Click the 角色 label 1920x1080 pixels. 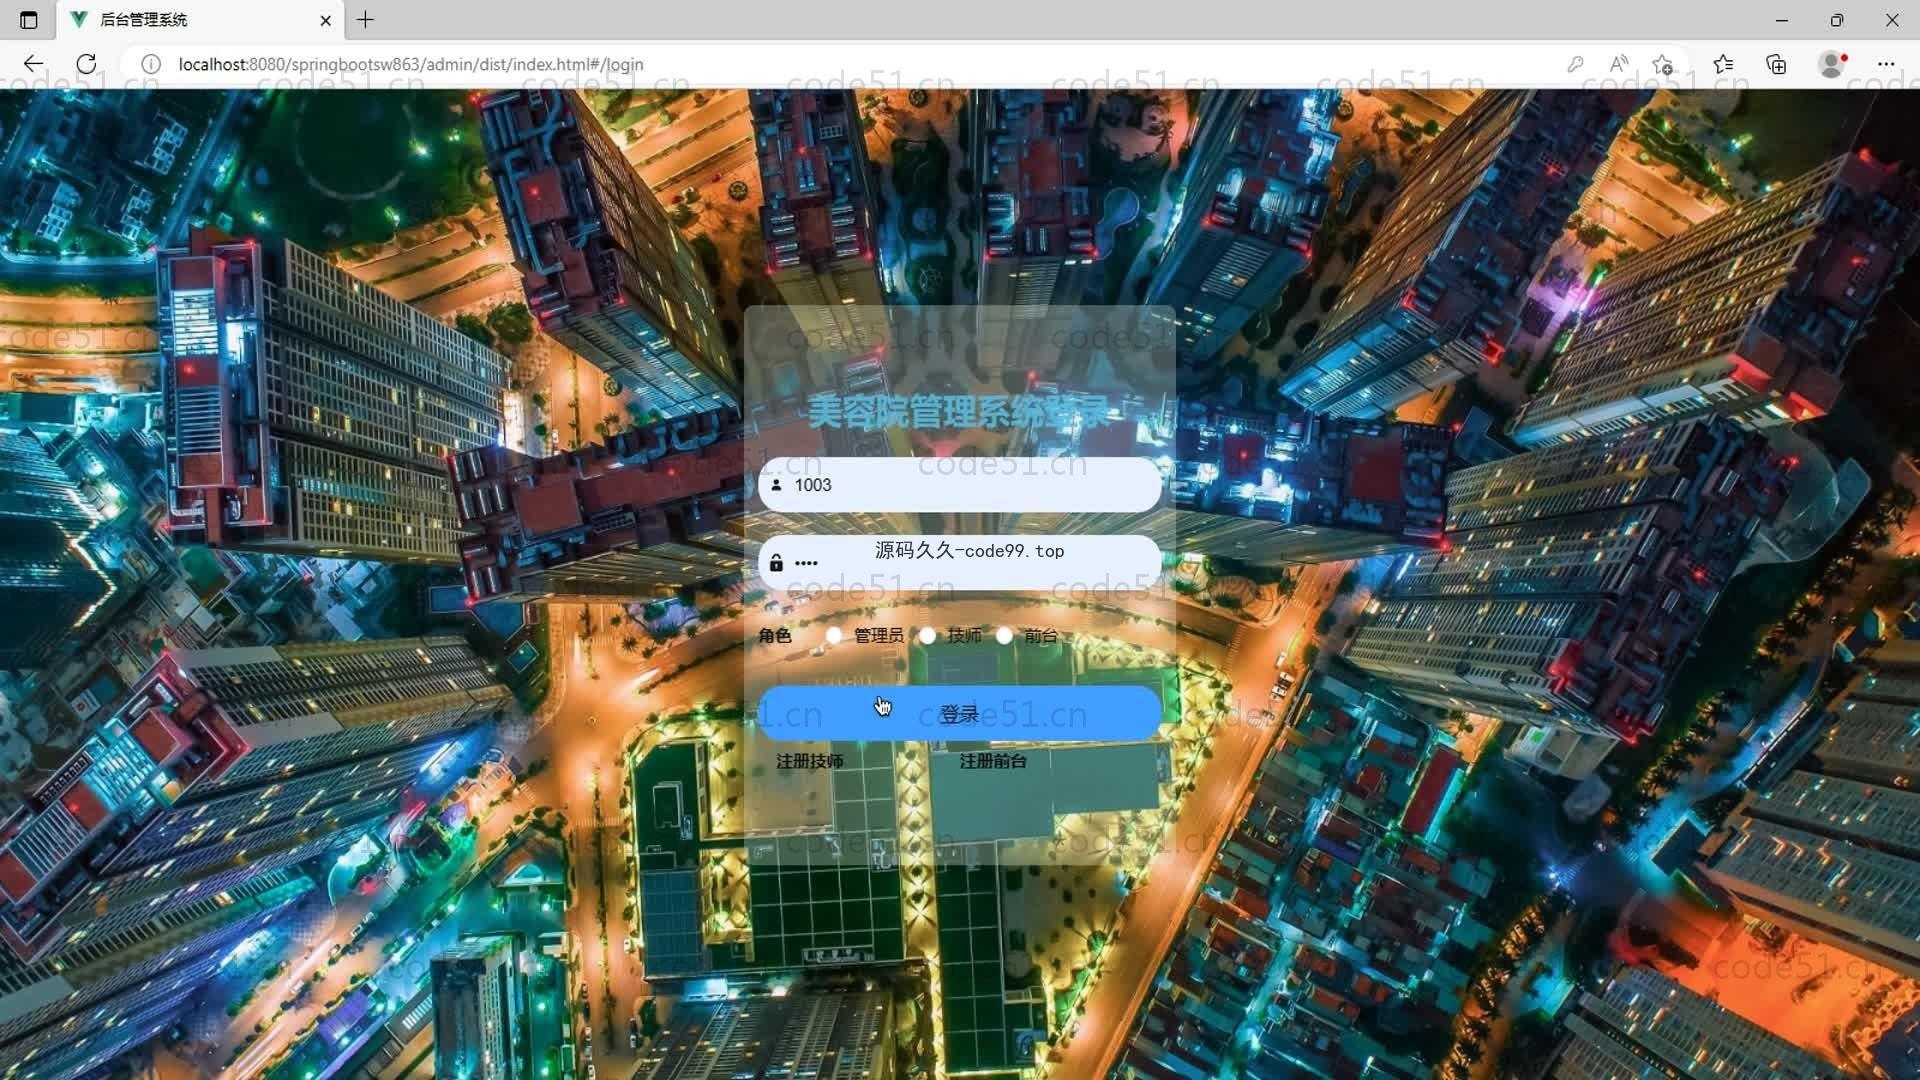click(775, 636)
